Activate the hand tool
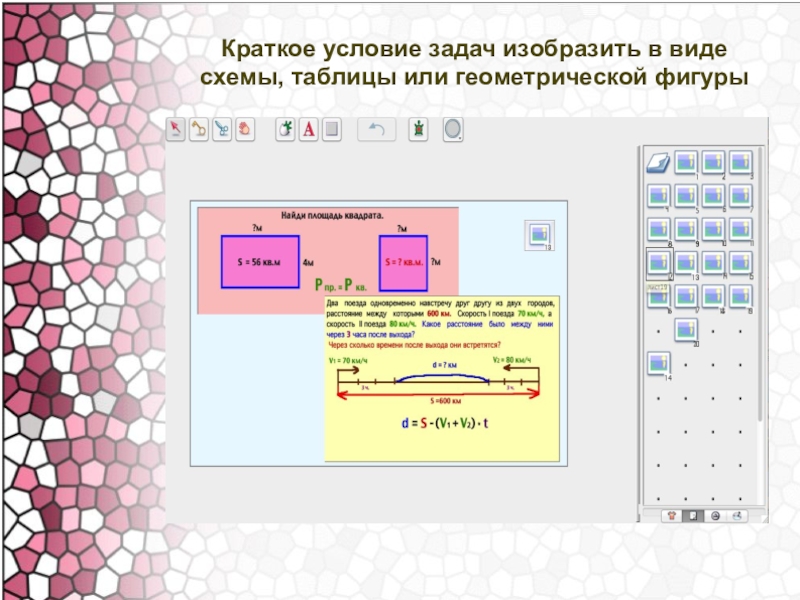 point(245,130)
